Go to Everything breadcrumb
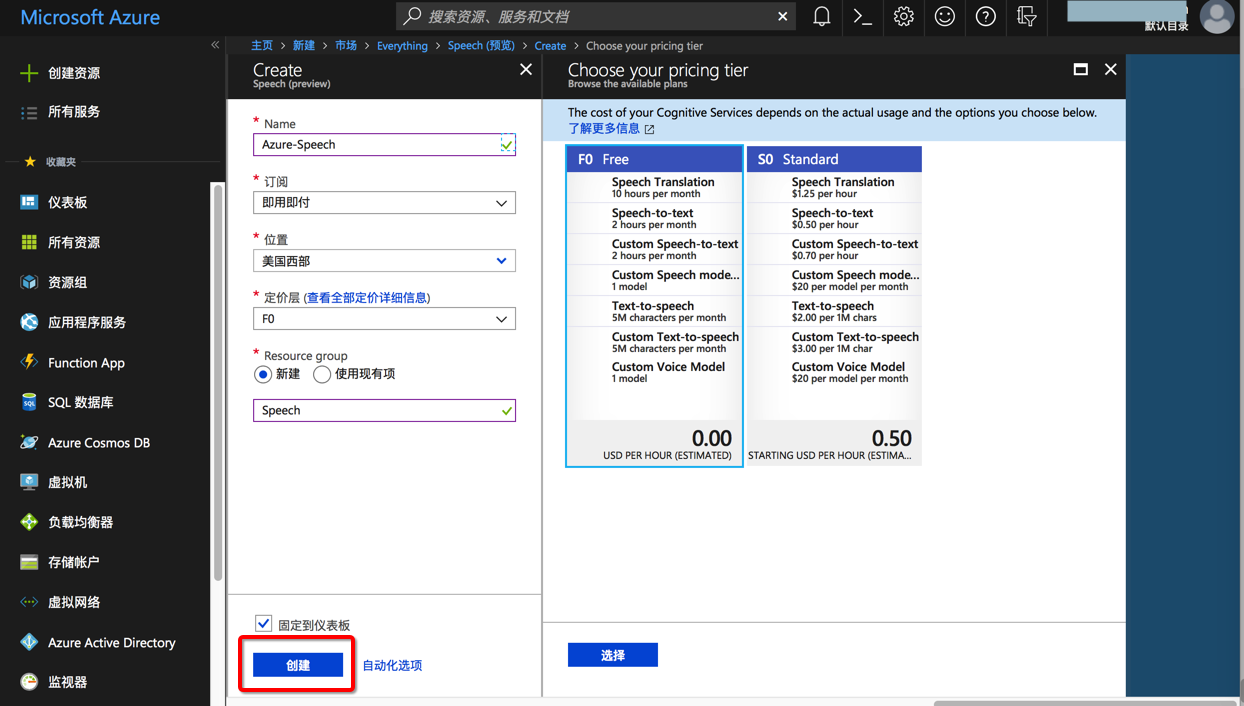This screenshot has width=1244, height=706. (x=402, y=46)
